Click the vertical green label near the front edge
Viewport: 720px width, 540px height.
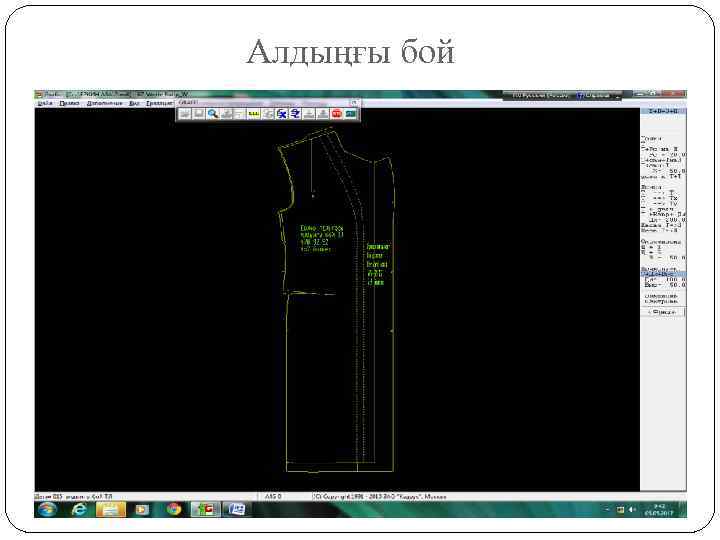[378, 264]
